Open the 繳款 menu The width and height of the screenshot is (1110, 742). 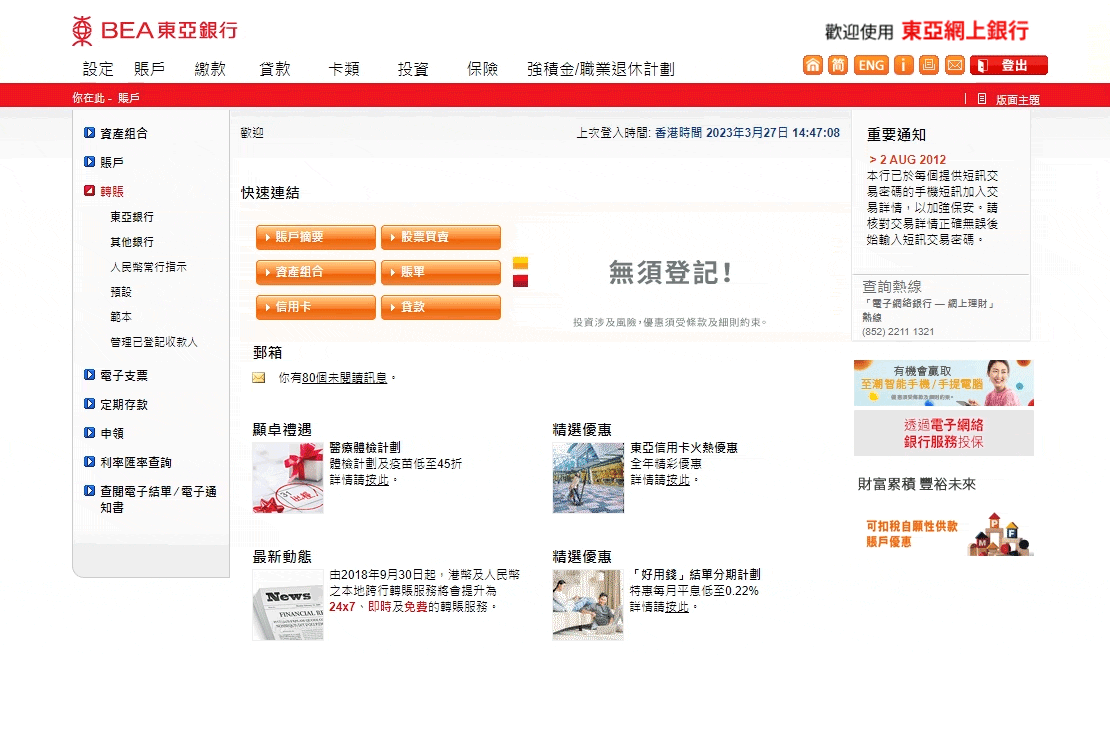point(210,69)
